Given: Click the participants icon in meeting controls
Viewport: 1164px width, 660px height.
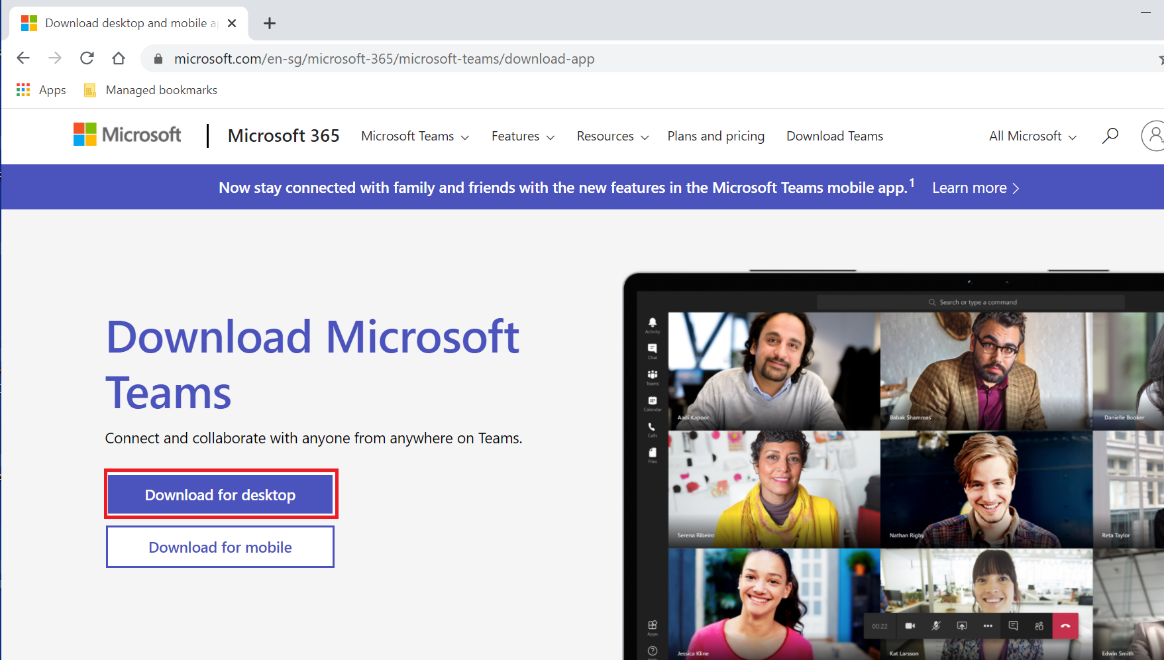Looking at the screenshot, I should click(1039, 626).
